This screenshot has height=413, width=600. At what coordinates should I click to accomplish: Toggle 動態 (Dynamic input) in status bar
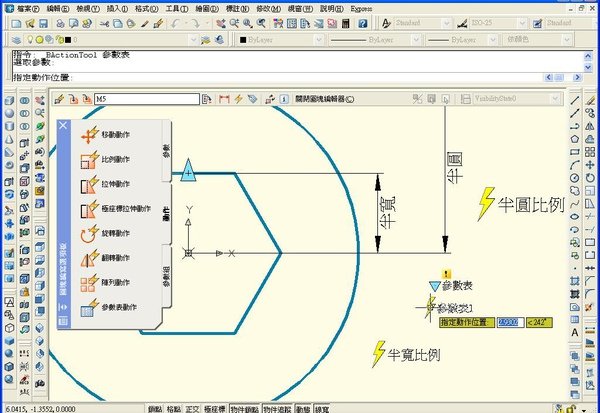pos(303,409)
